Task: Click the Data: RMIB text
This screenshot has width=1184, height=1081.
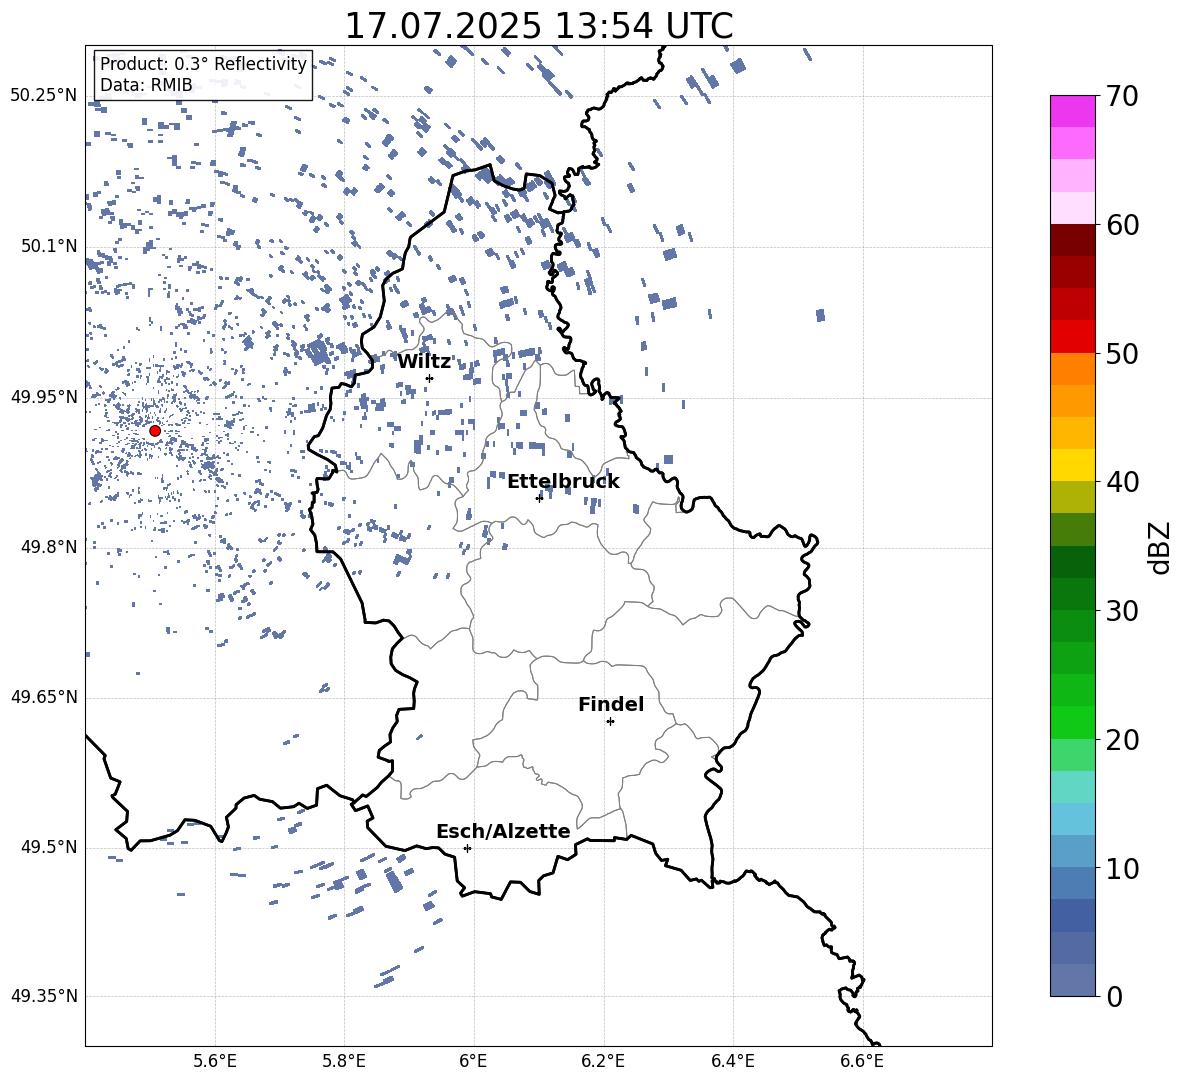Action: click(x=146, y=85)
